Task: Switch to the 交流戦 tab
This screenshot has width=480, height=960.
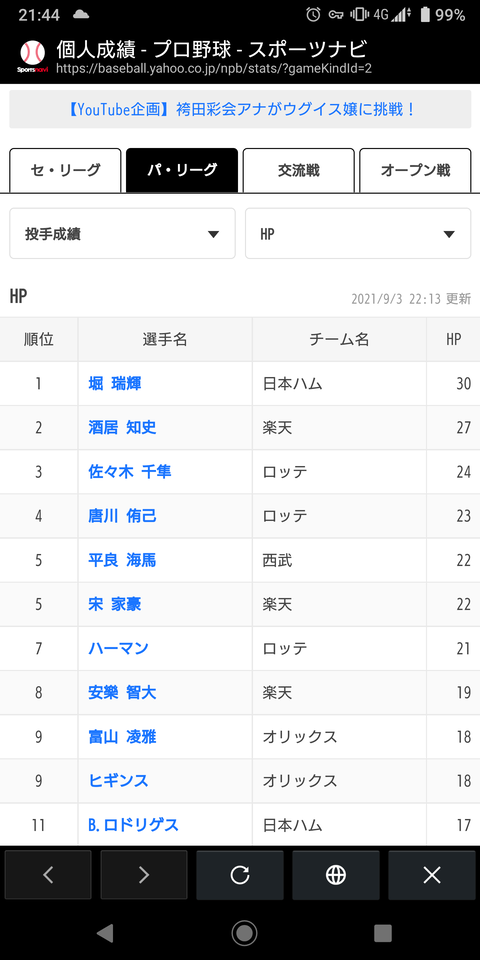Action: pyautogui.click(x=299, y=170)
